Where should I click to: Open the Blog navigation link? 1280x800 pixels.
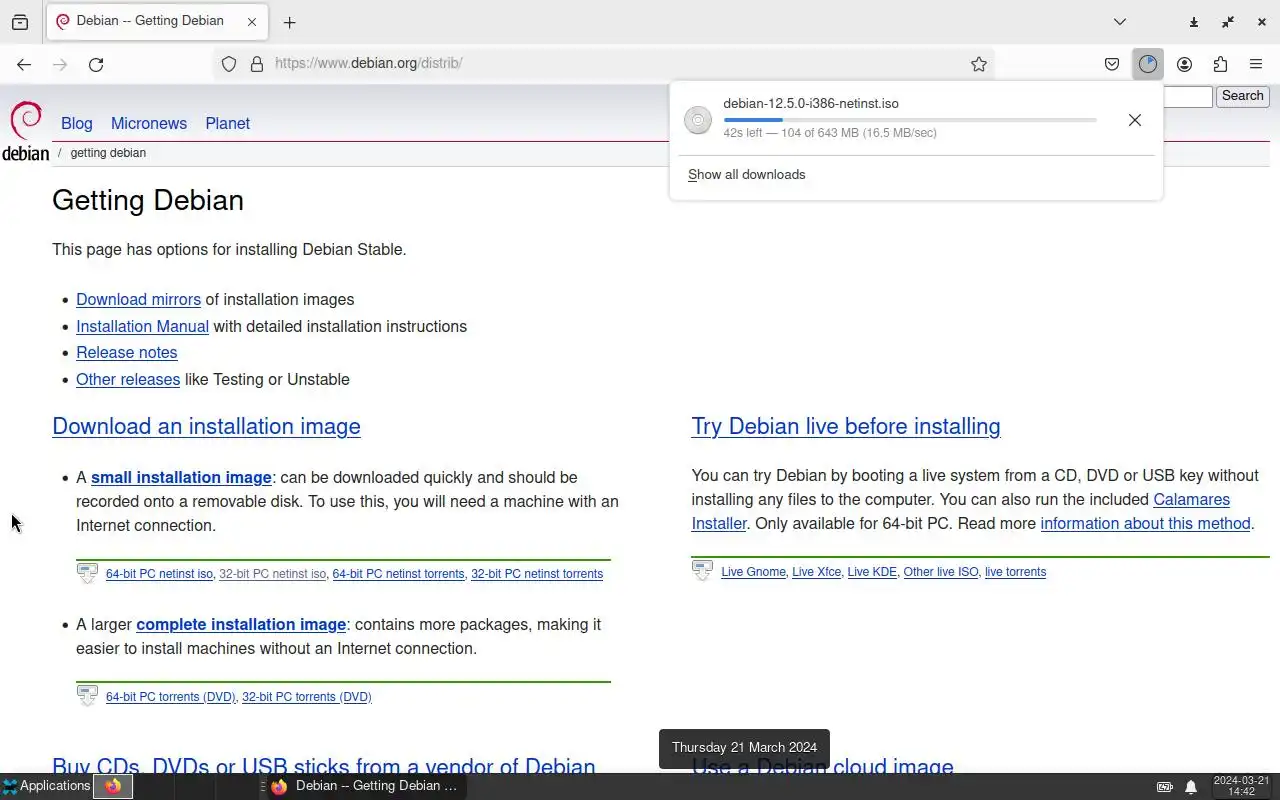(77, 123)
